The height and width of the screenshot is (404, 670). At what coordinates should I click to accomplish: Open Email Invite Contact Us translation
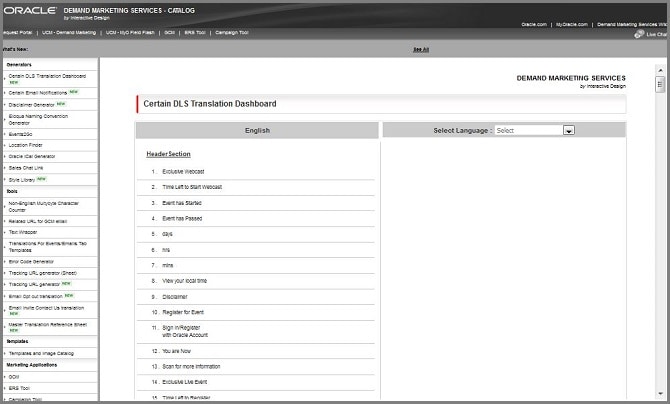[46, 308]
